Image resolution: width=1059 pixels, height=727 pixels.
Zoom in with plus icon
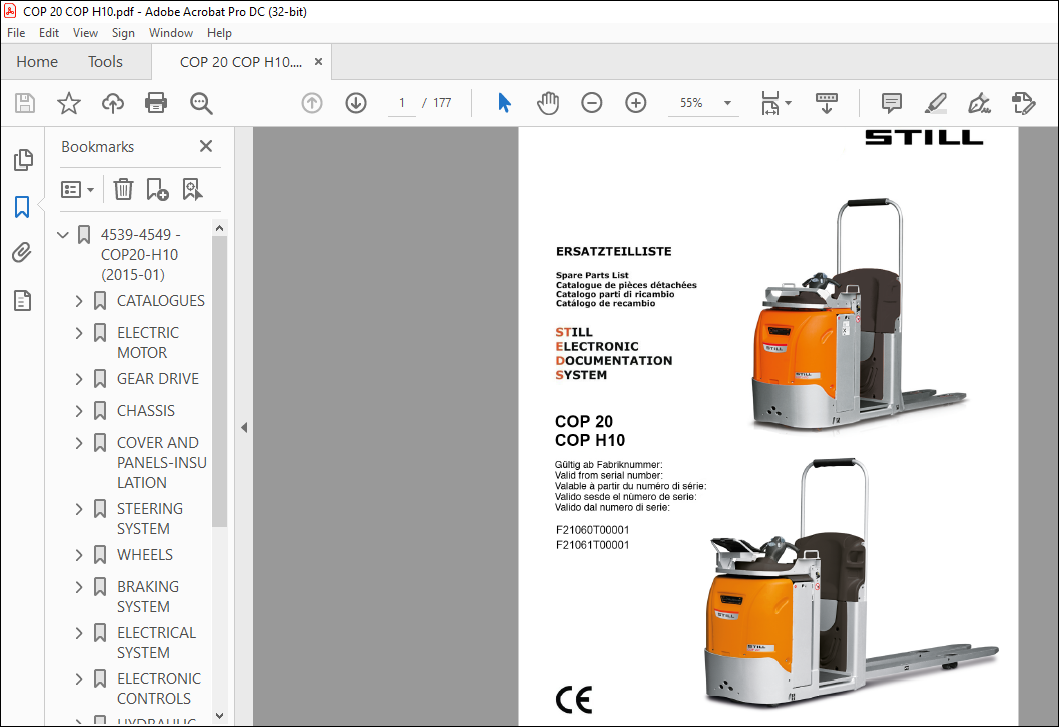(x=636, y=103)
